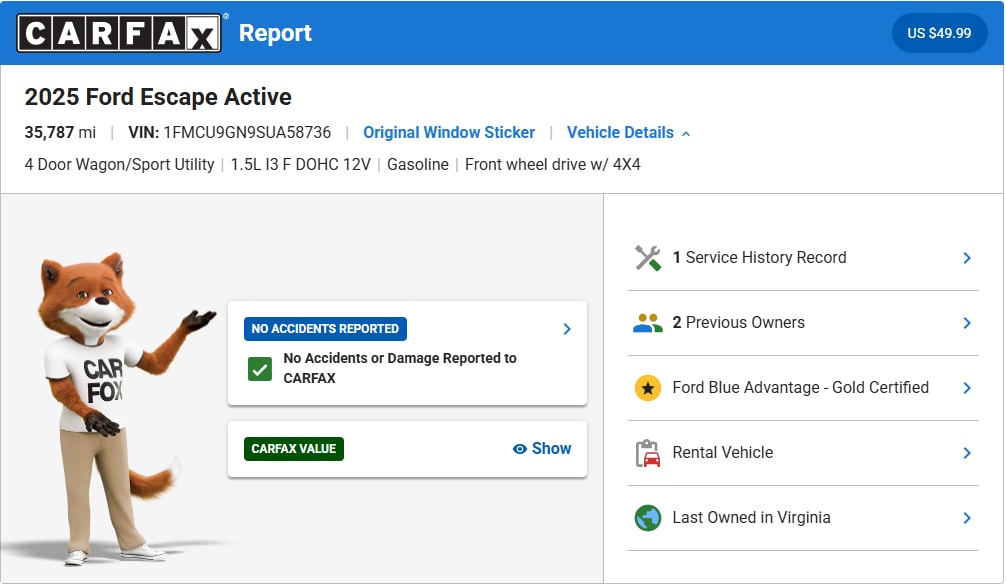Click the Gasoline fuel type text
The height and width of the screenshot is (585, 1006).
(x=418, y=165)
